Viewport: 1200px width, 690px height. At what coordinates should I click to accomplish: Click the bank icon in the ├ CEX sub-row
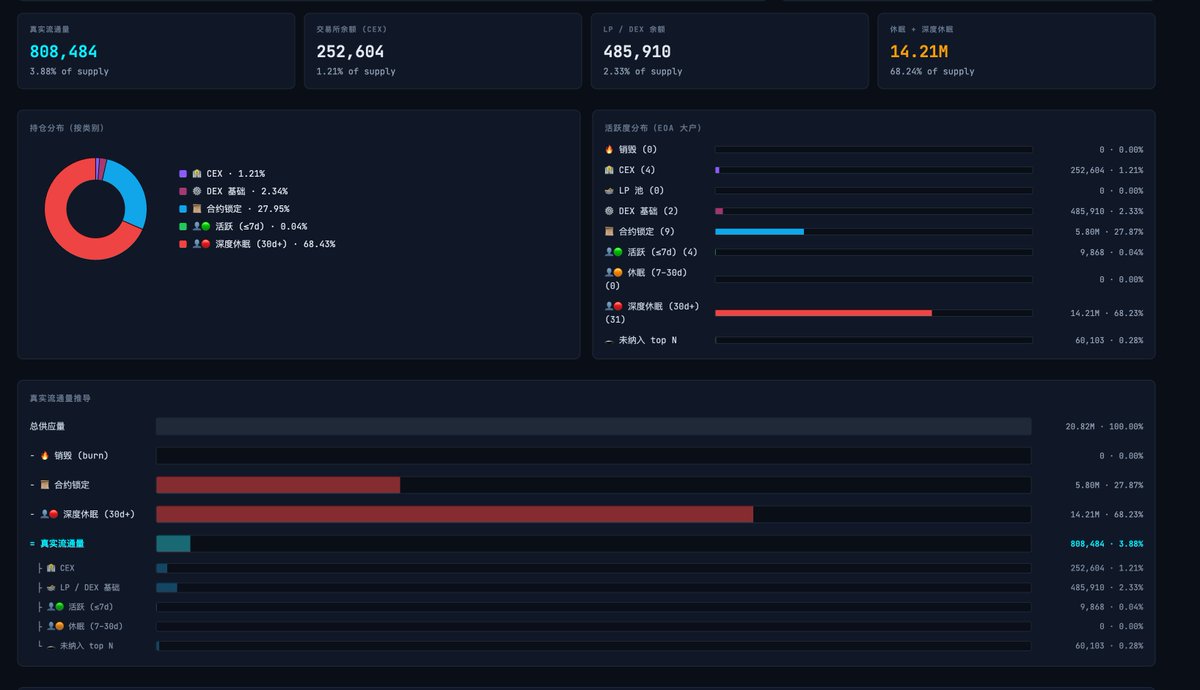(51, 568)
